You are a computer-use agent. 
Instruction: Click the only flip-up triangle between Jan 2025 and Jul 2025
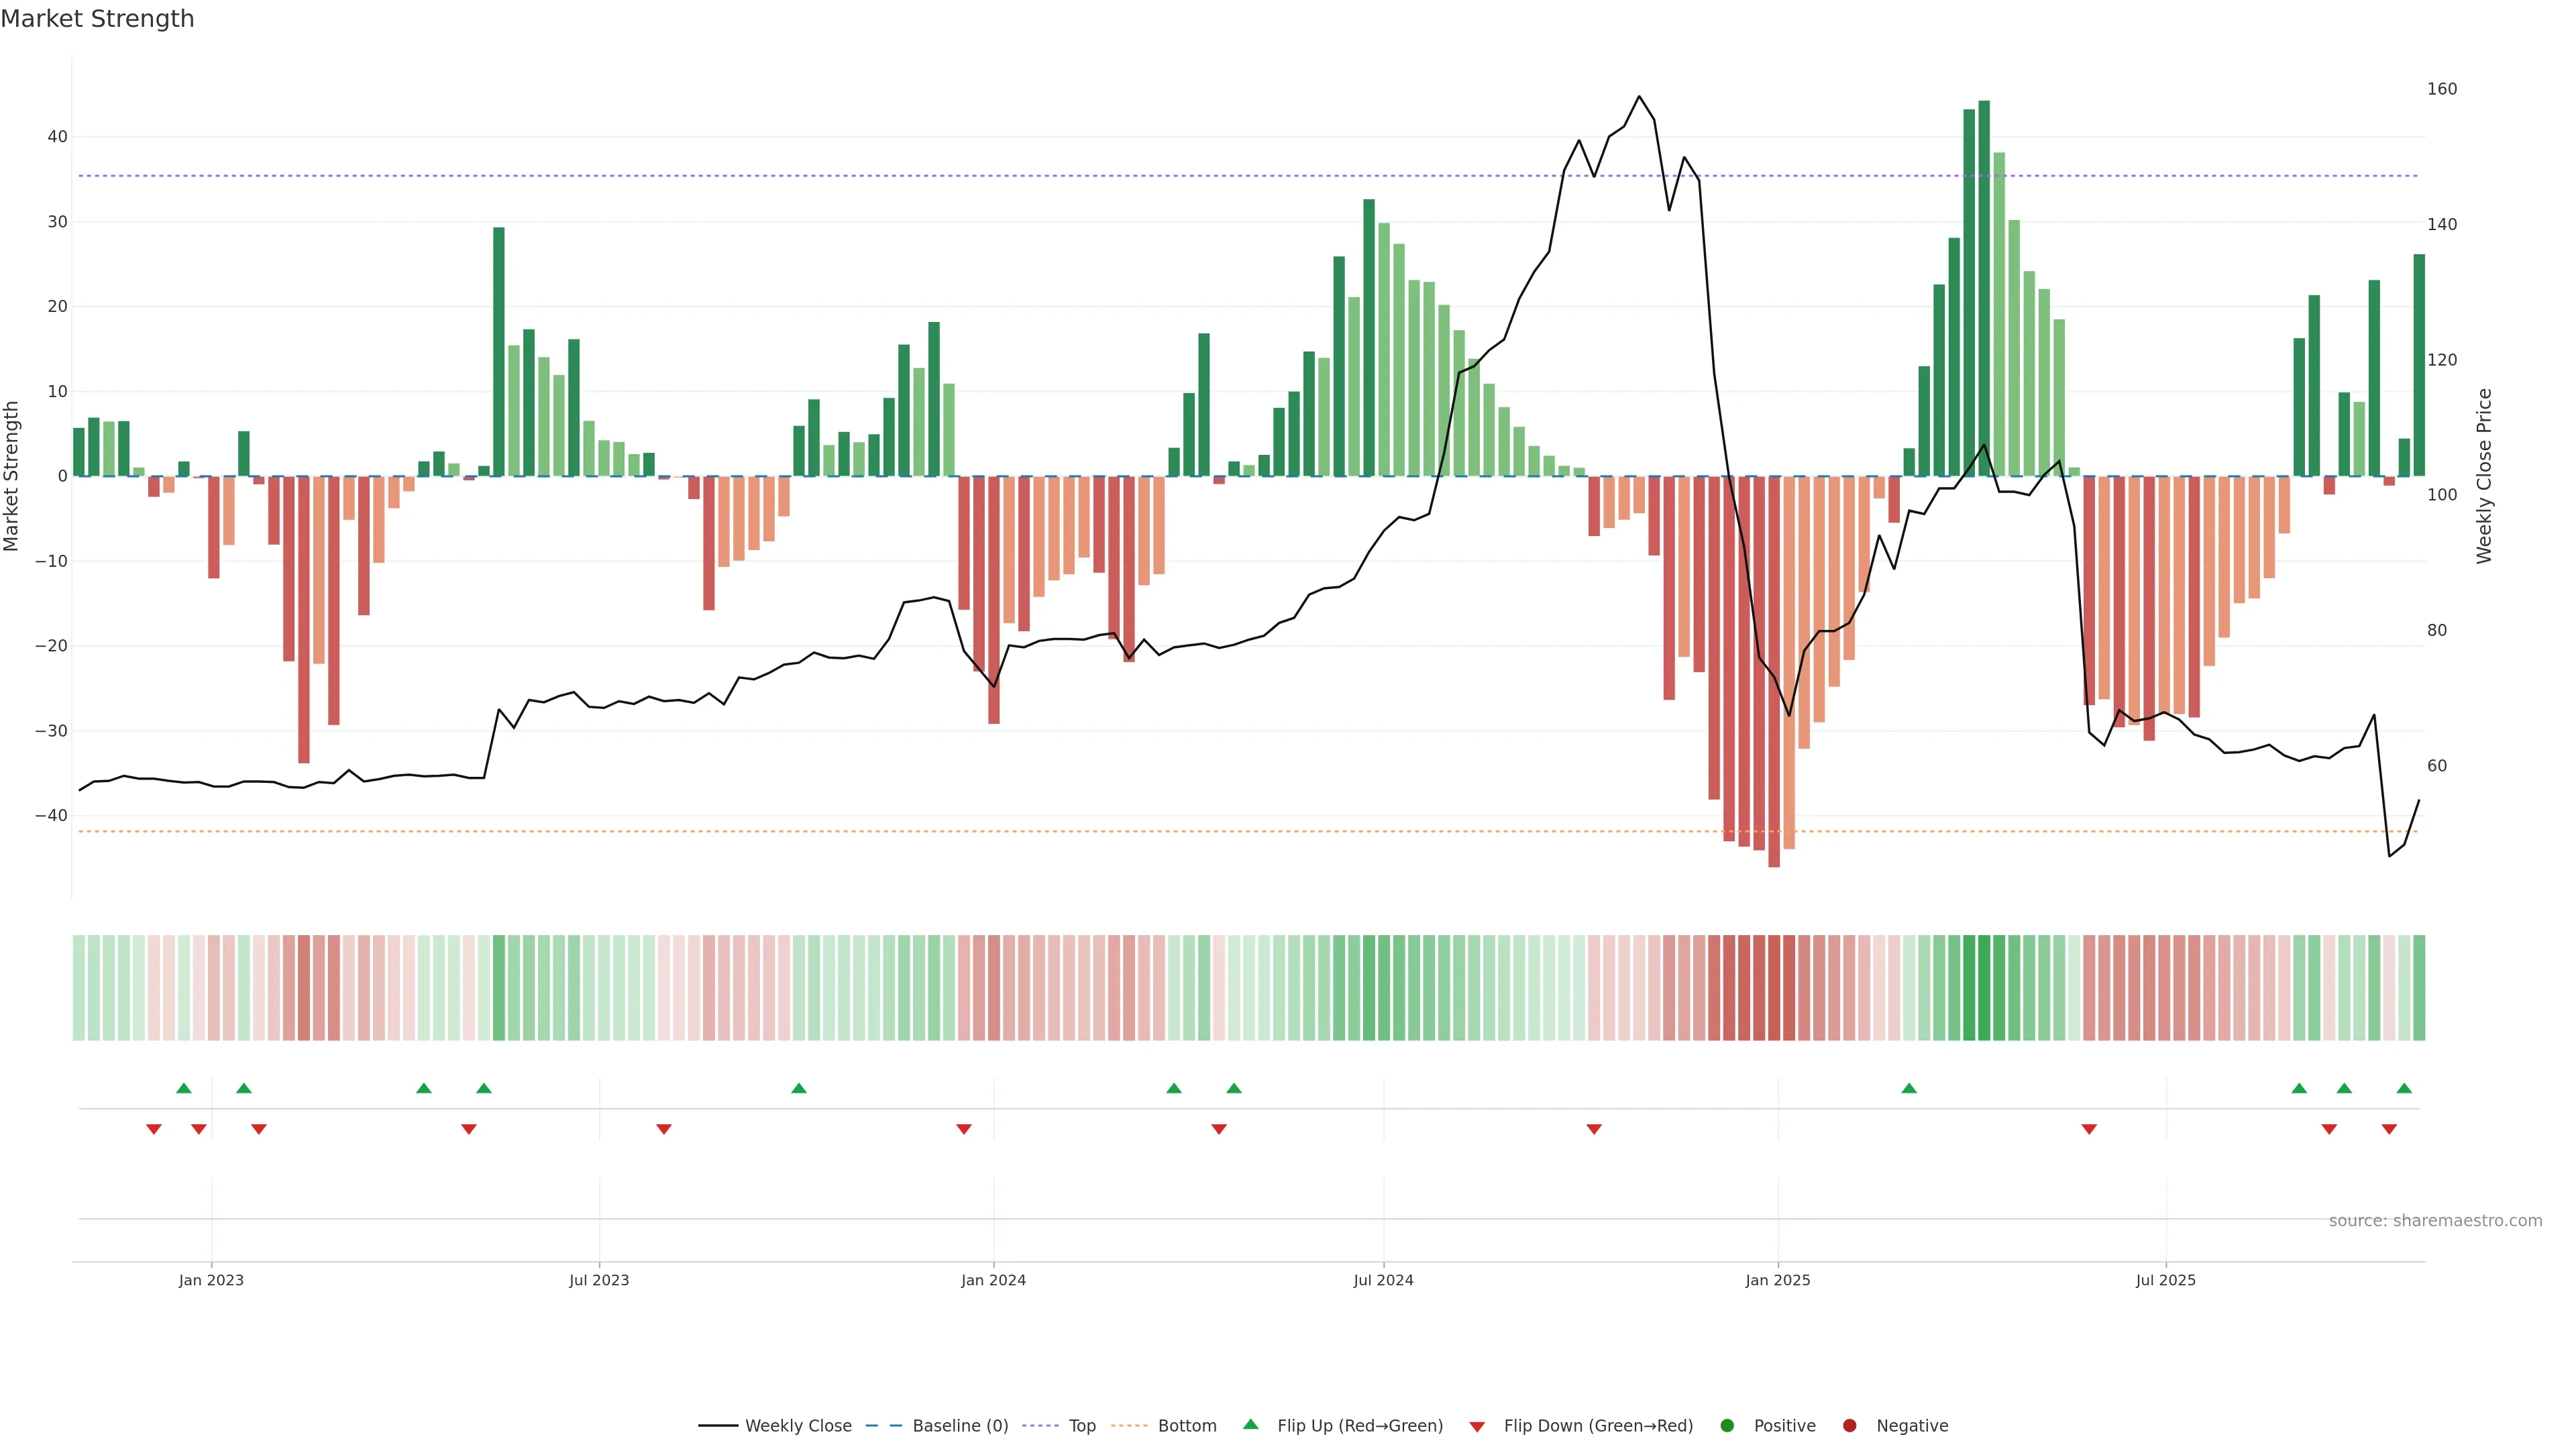1909,1088
